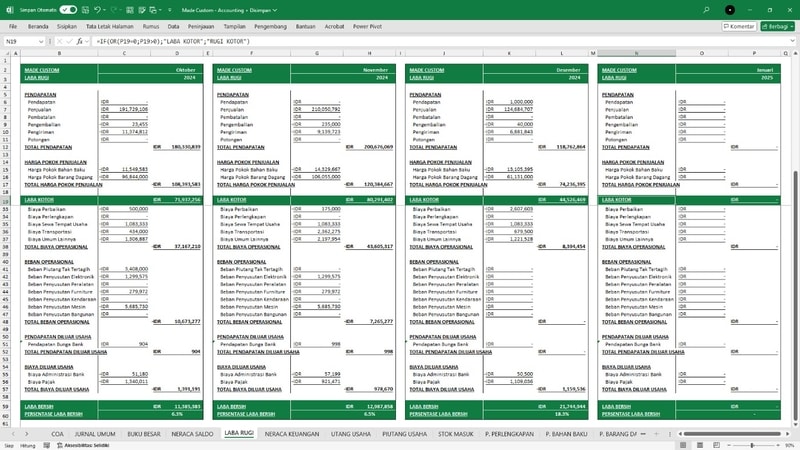The image size is (800, 450).
Task: Open the P. PERLENGKAPAN sheet tab
Action: click(x=509, y=434)
